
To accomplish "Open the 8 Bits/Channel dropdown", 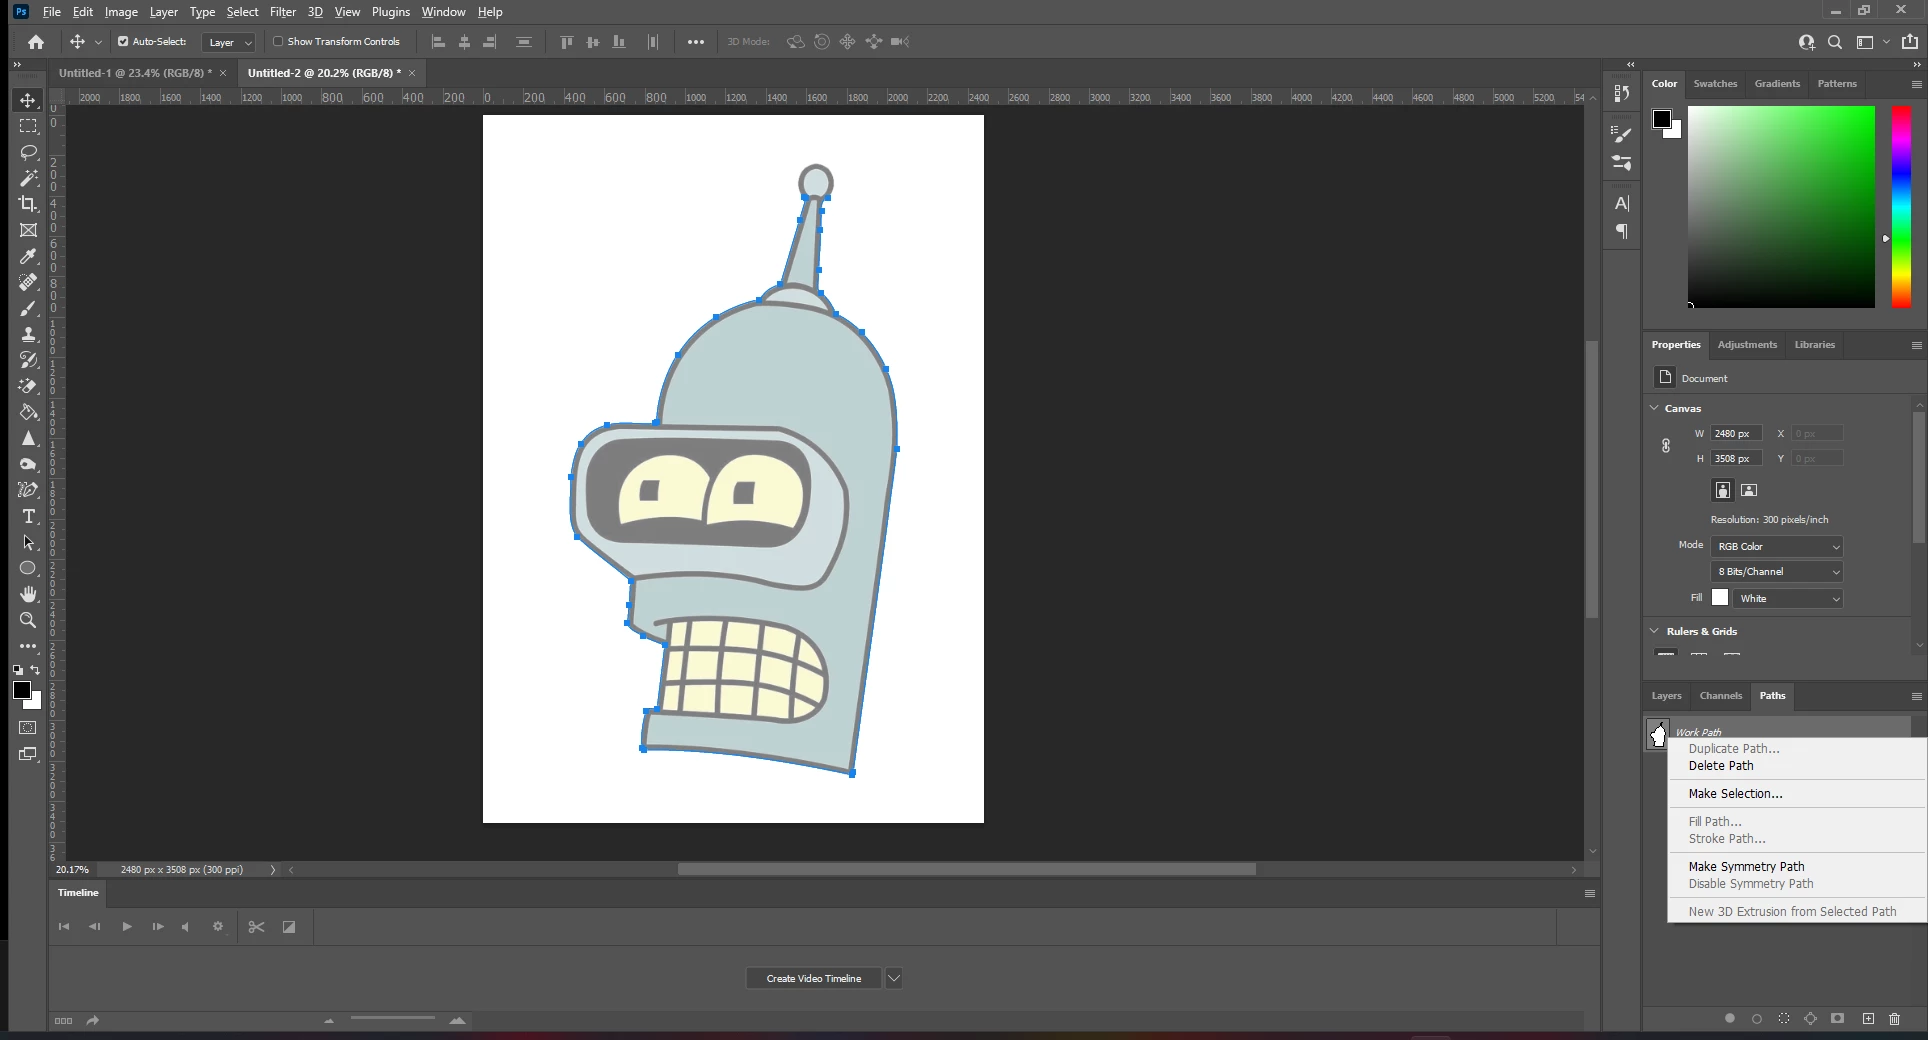I will [x=1777, y=572].
